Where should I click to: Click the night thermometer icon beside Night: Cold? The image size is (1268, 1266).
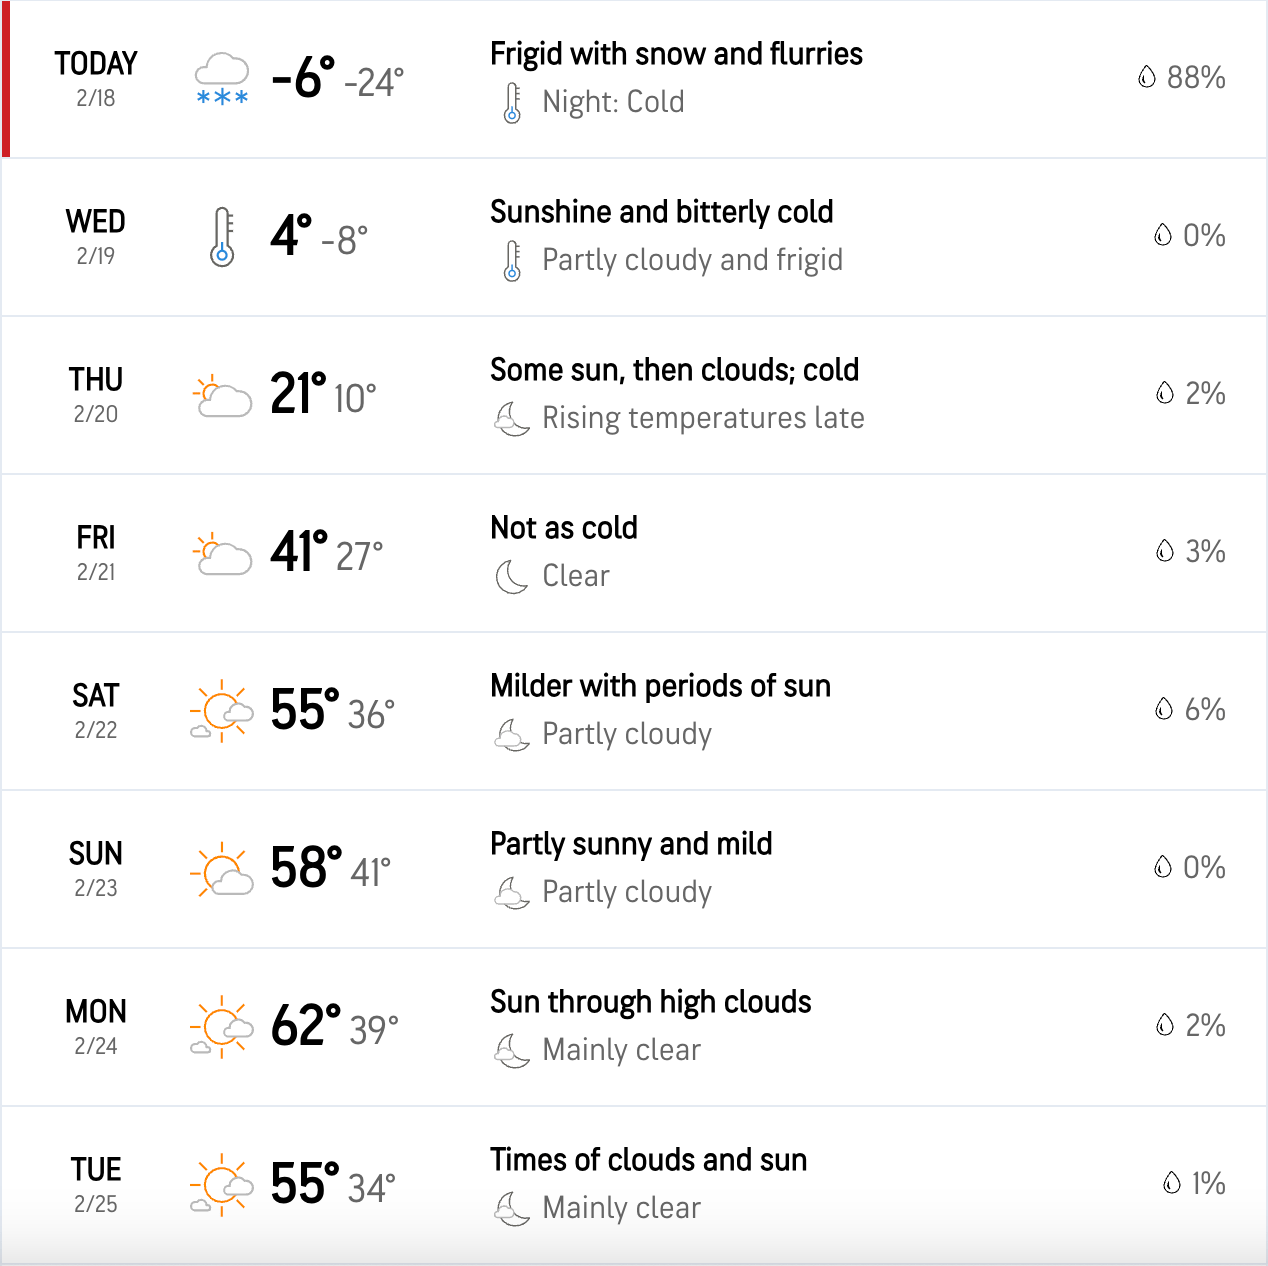512,102
